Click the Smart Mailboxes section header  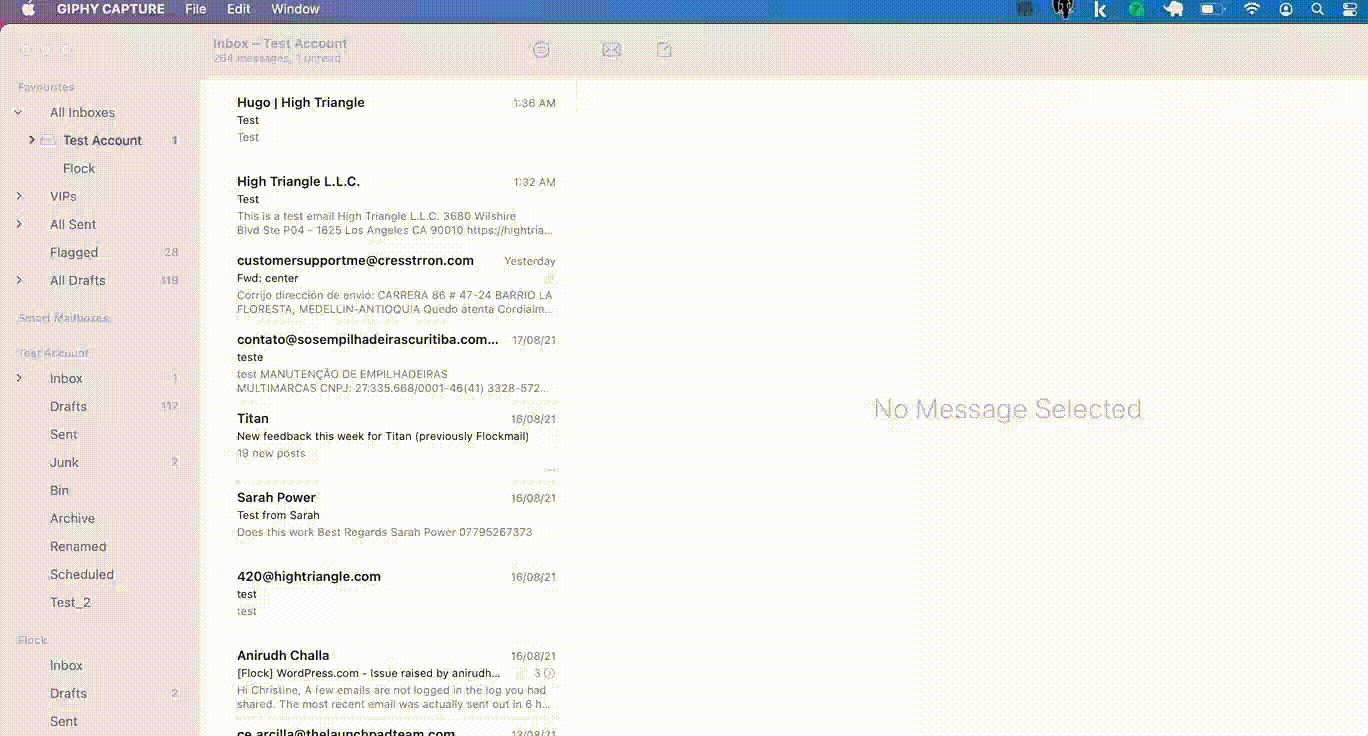[64, 318]
